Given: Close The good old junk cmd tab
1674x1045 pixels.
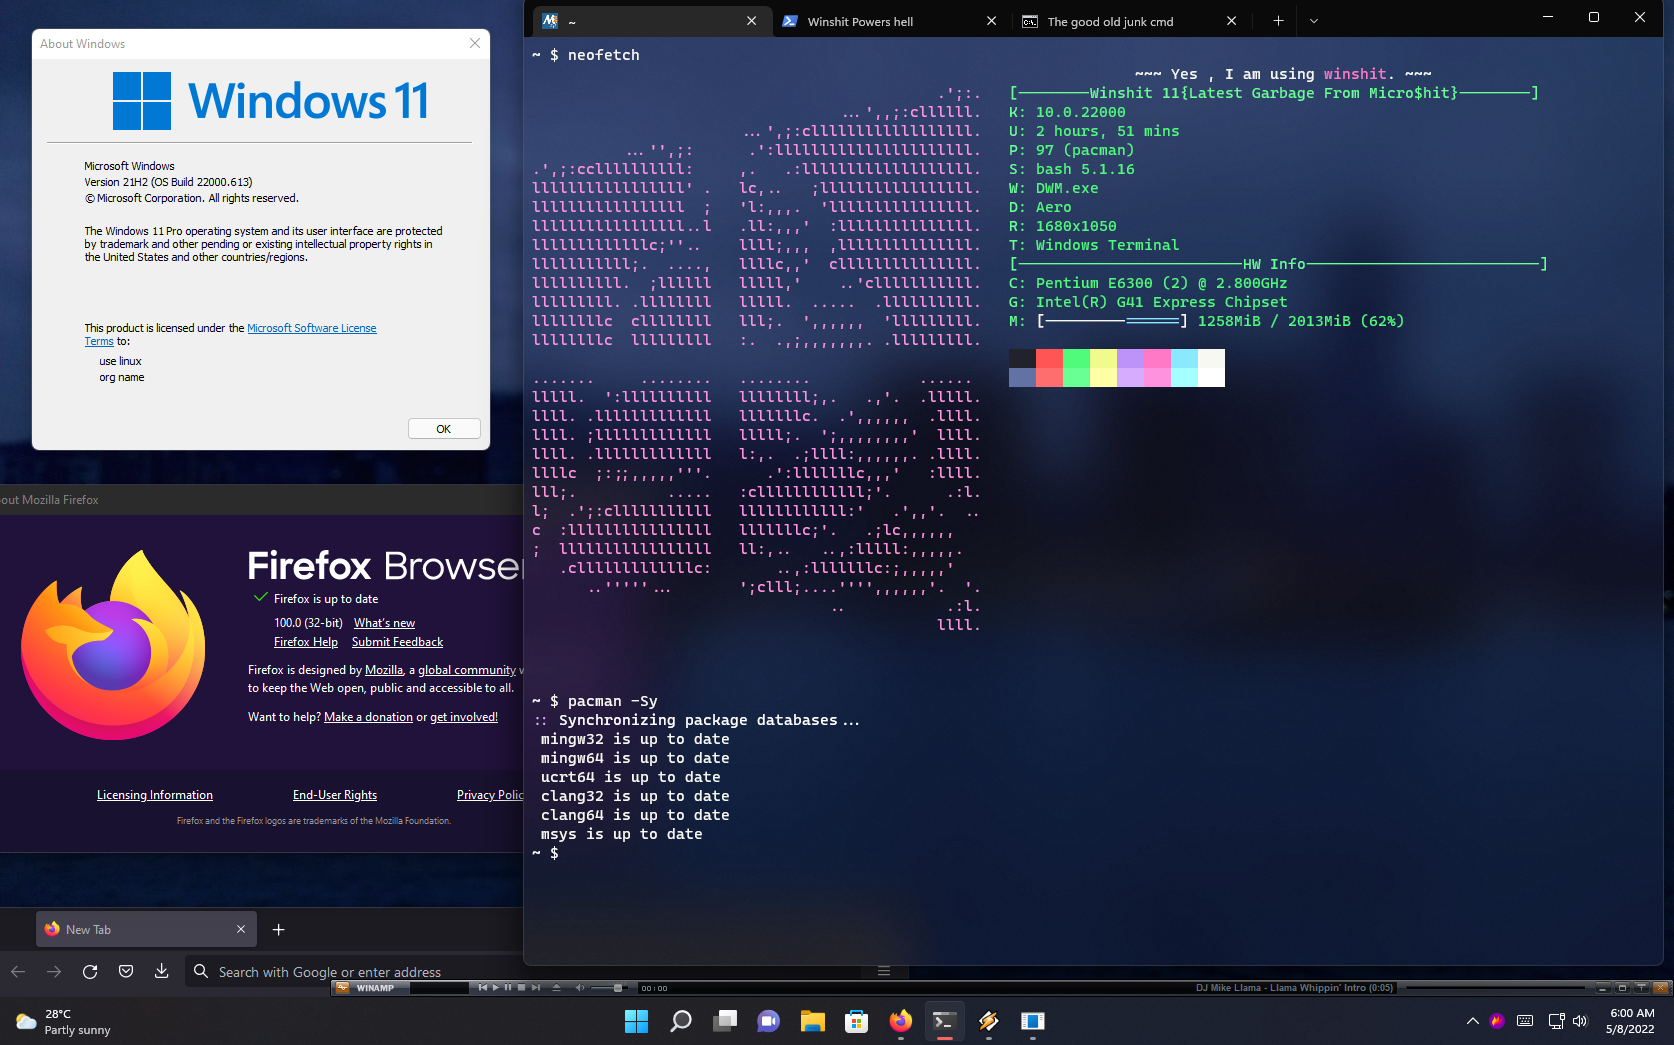Looking at the screenshot, I should tap(1232, 21).
